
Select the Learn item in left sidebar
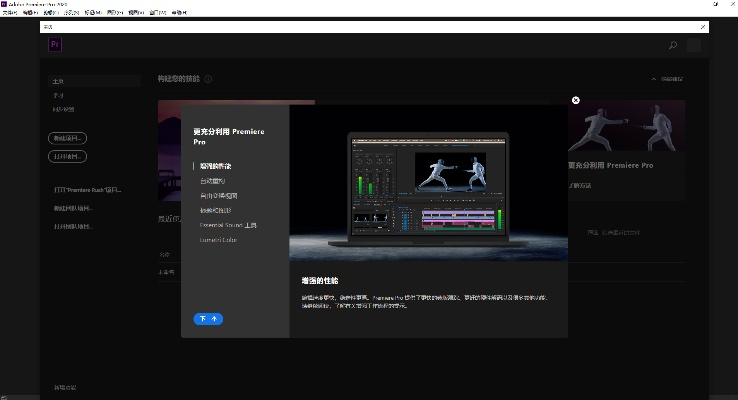(x=58, y=95)
